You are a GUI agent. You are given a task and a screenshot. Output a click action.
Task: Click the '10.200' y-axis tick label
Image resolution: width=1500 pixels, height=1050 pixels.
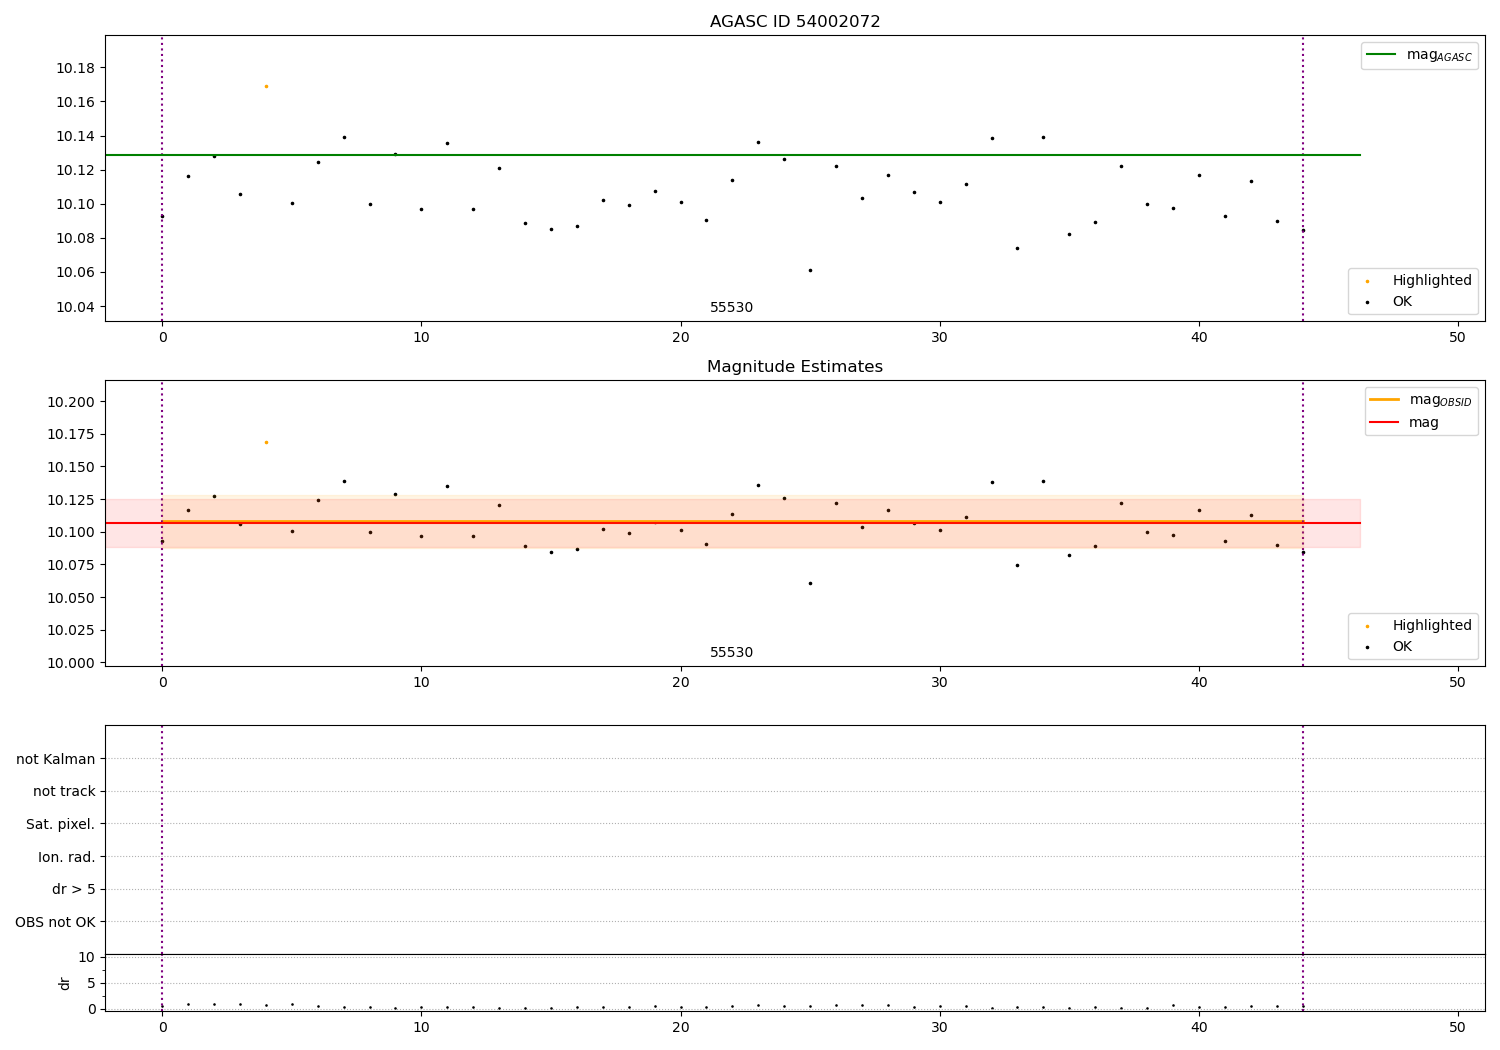[x=72, y=402]
